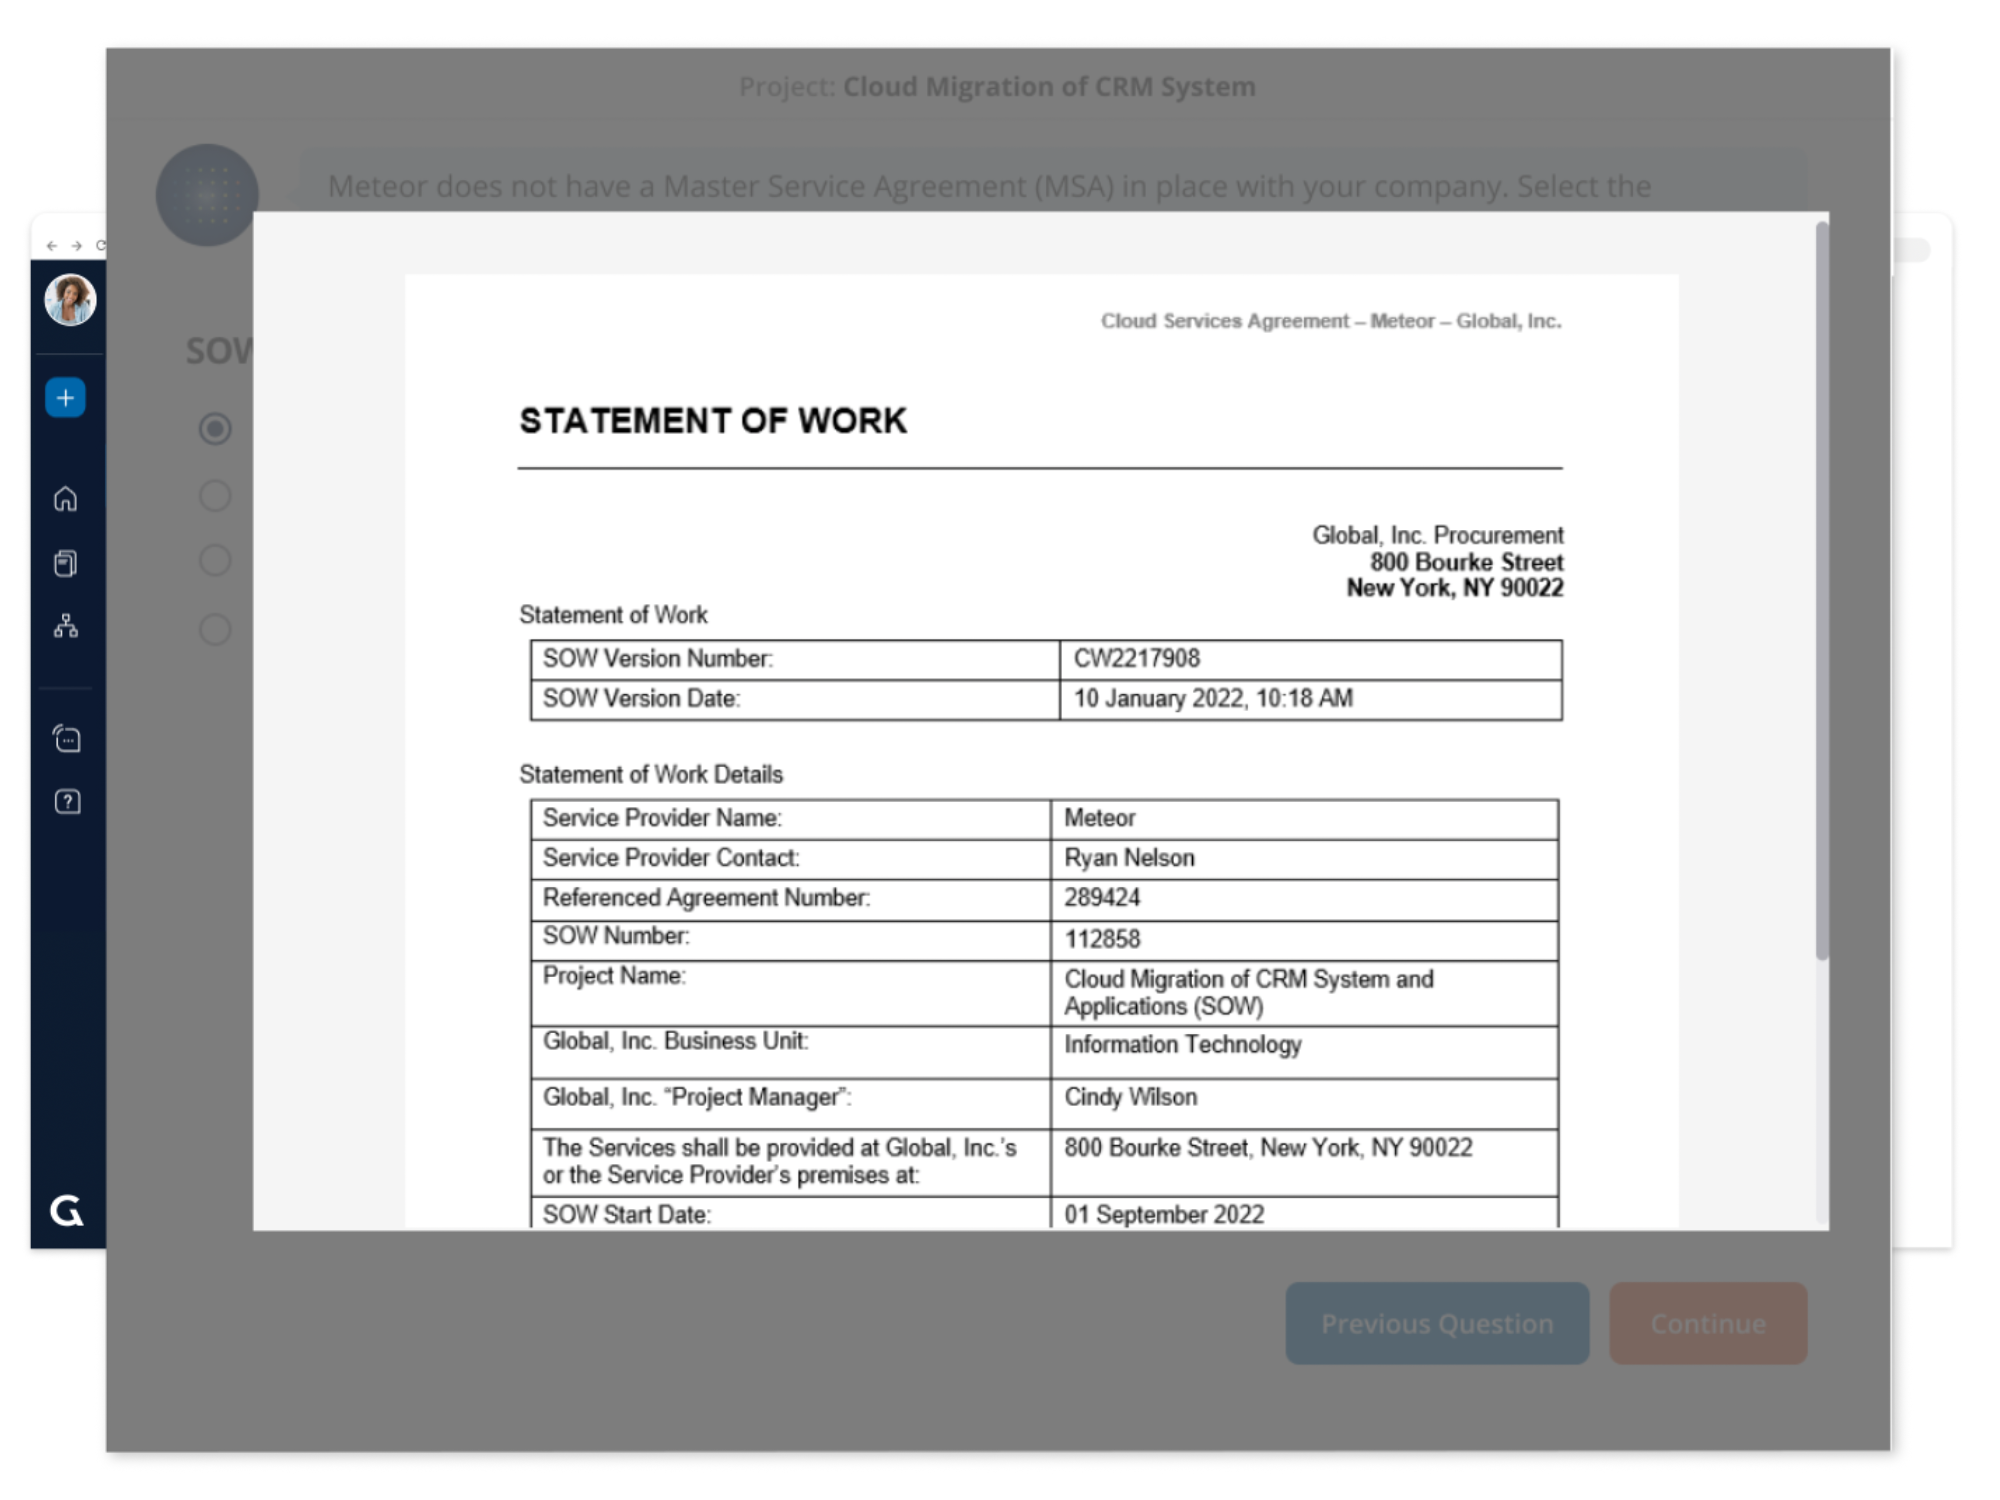
Task: Open the help question-mark icon
Action: (67, 801)
